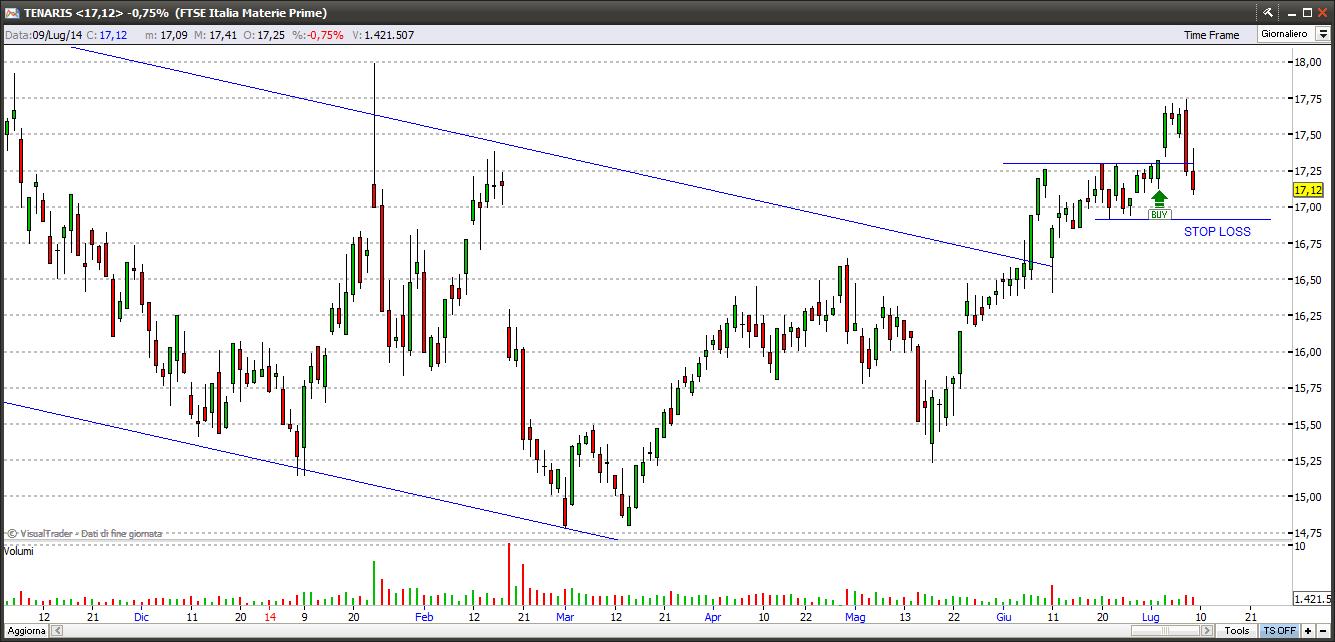Click the pin tool icon in title bar
1335x642 pixels.
(x=1268, y=13)
